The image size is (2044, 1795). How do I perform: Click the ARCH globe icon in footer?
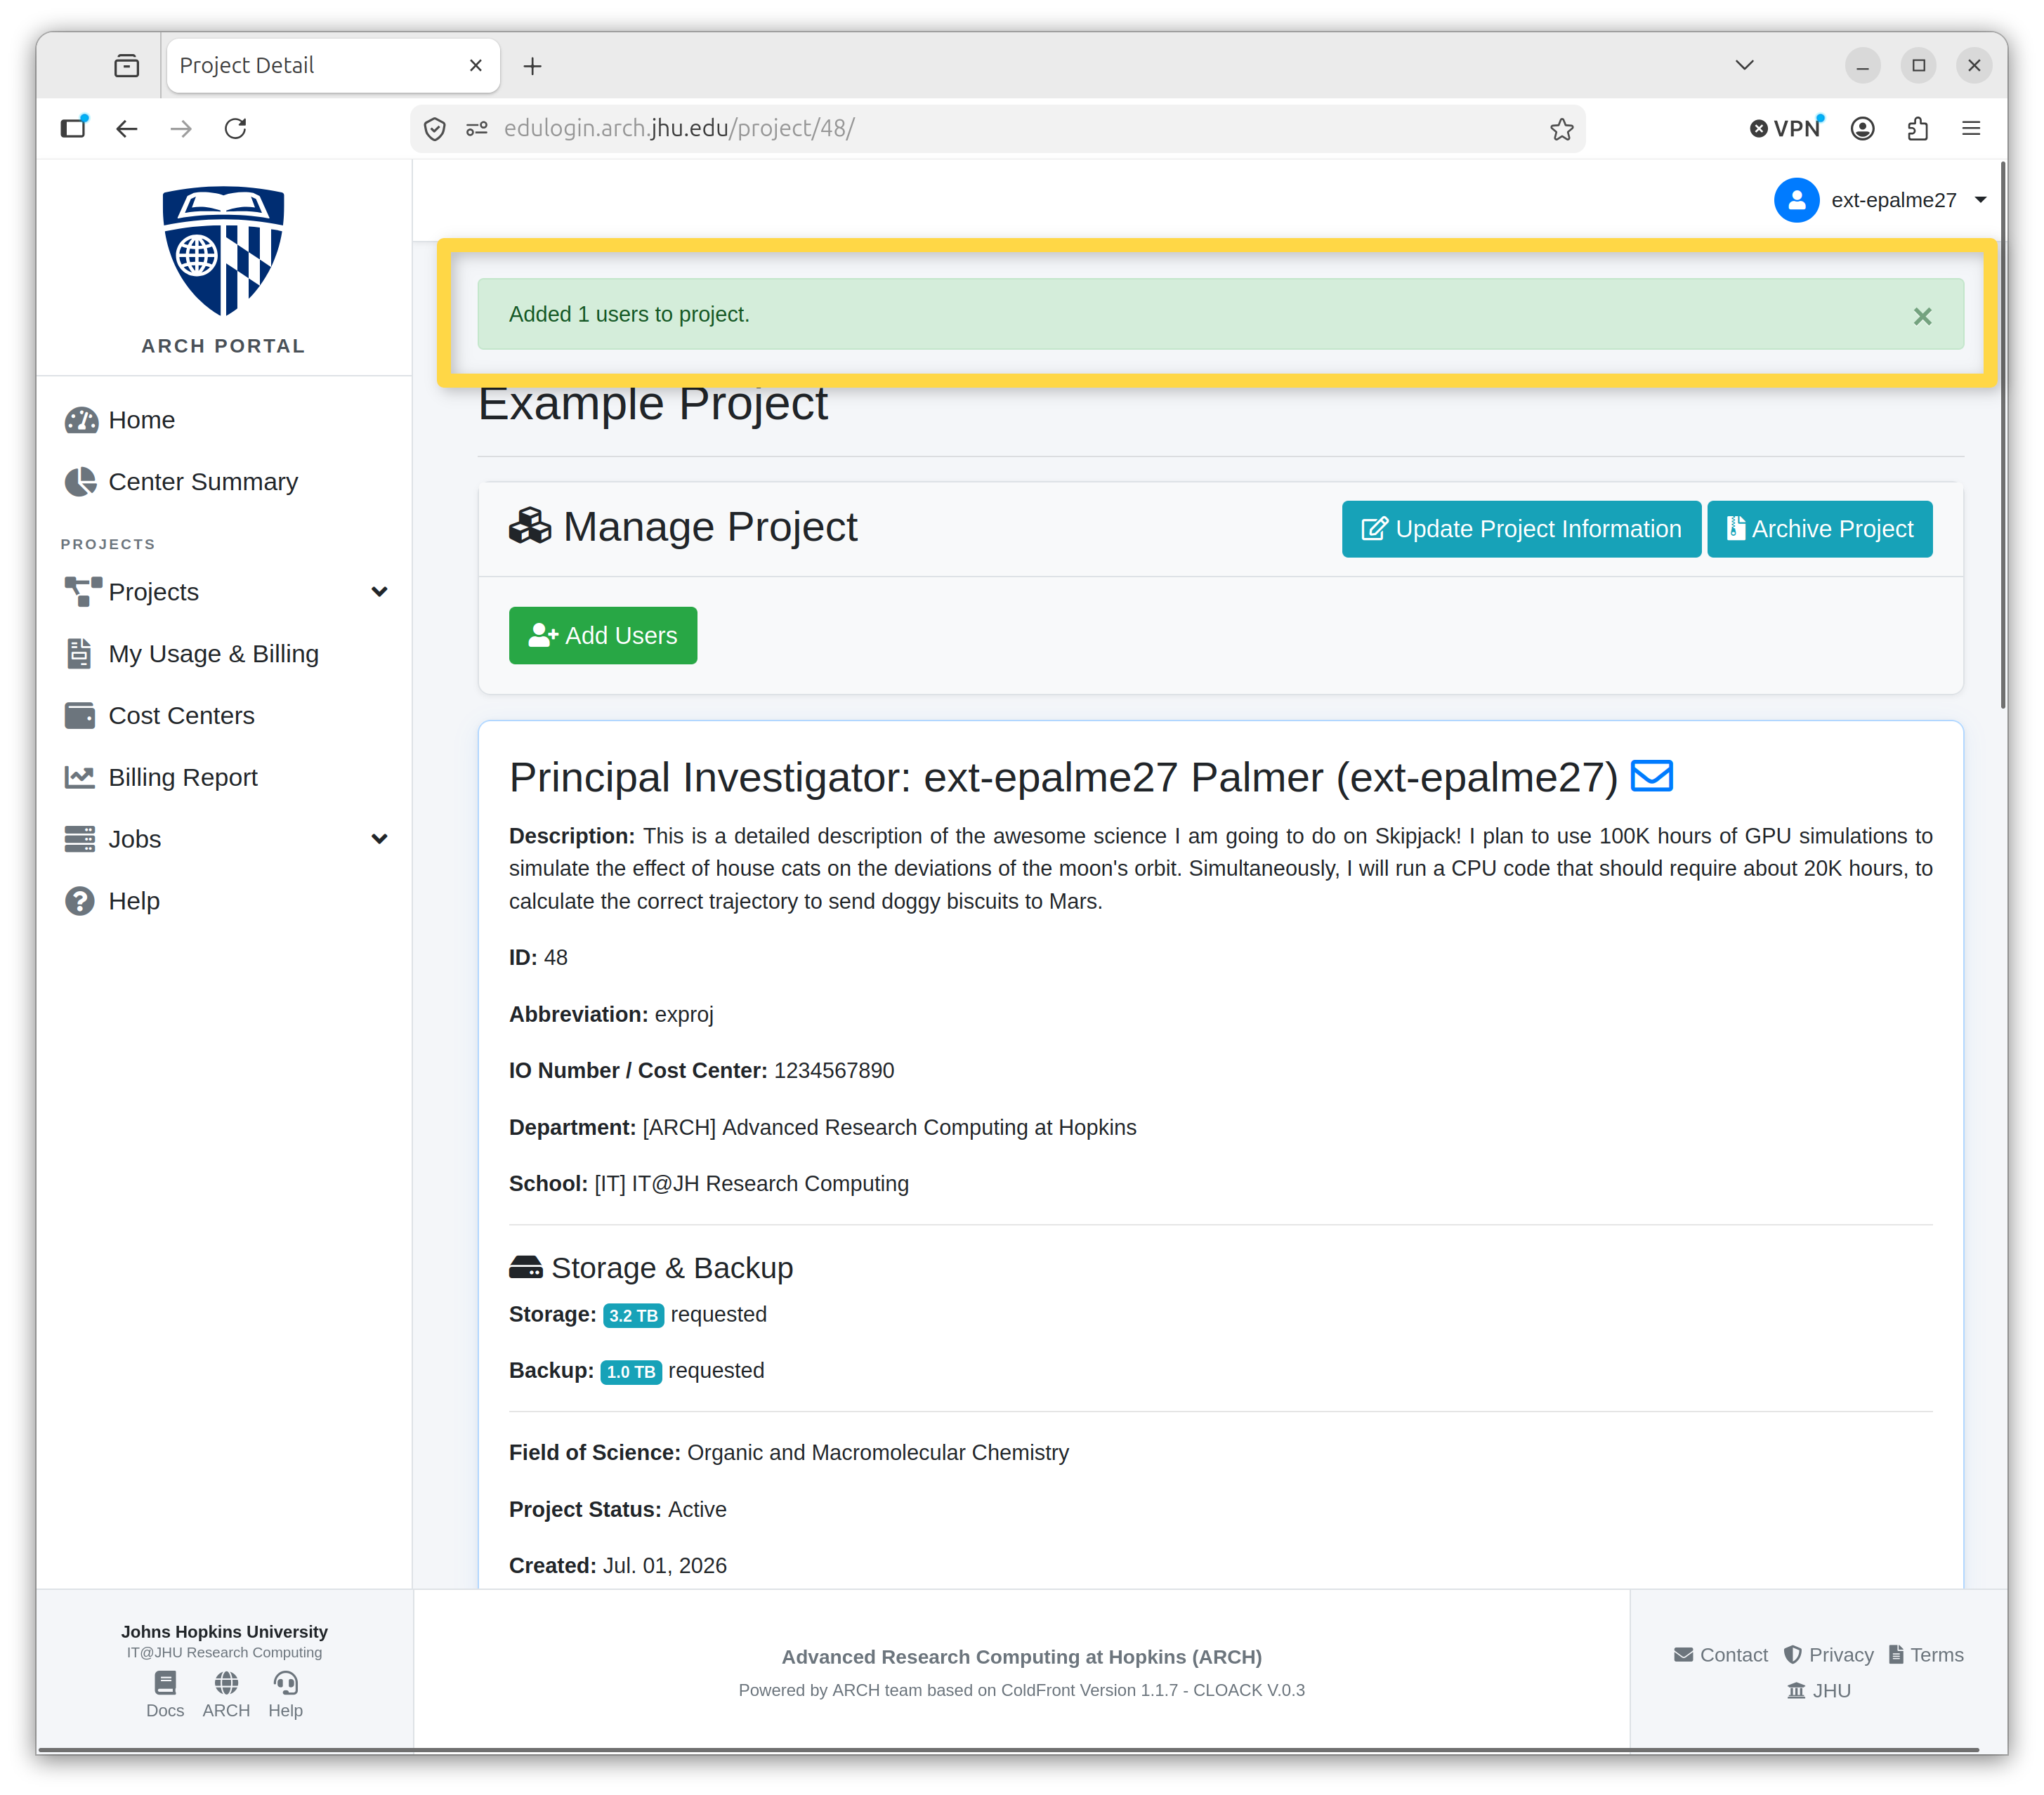226,1683
